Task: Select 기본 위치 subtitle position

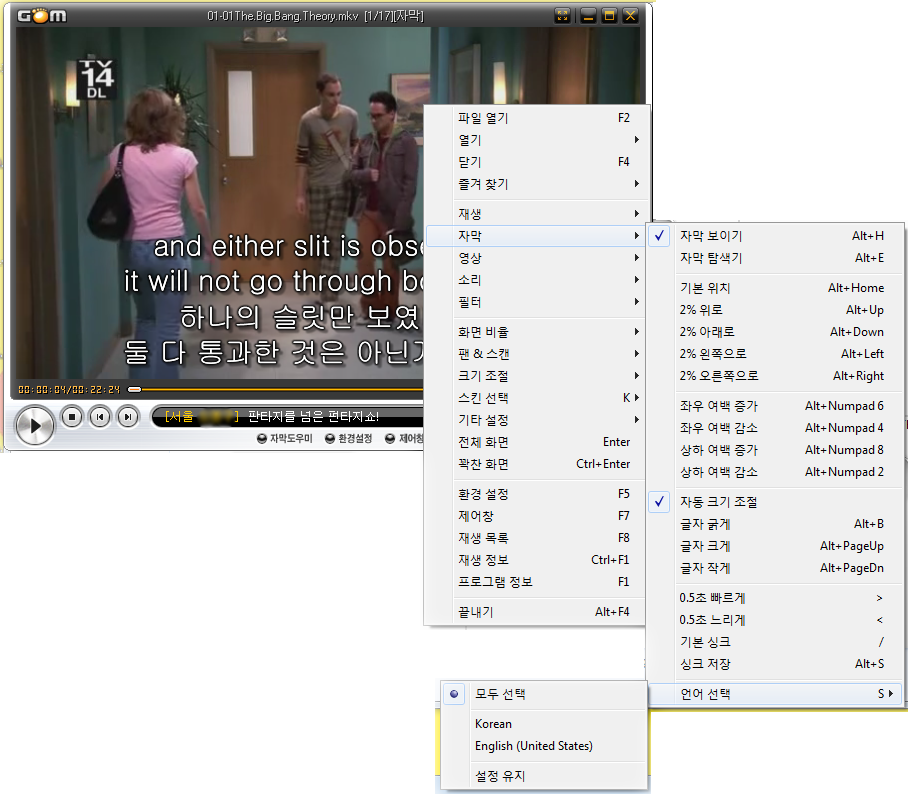Action: [775, 288]
